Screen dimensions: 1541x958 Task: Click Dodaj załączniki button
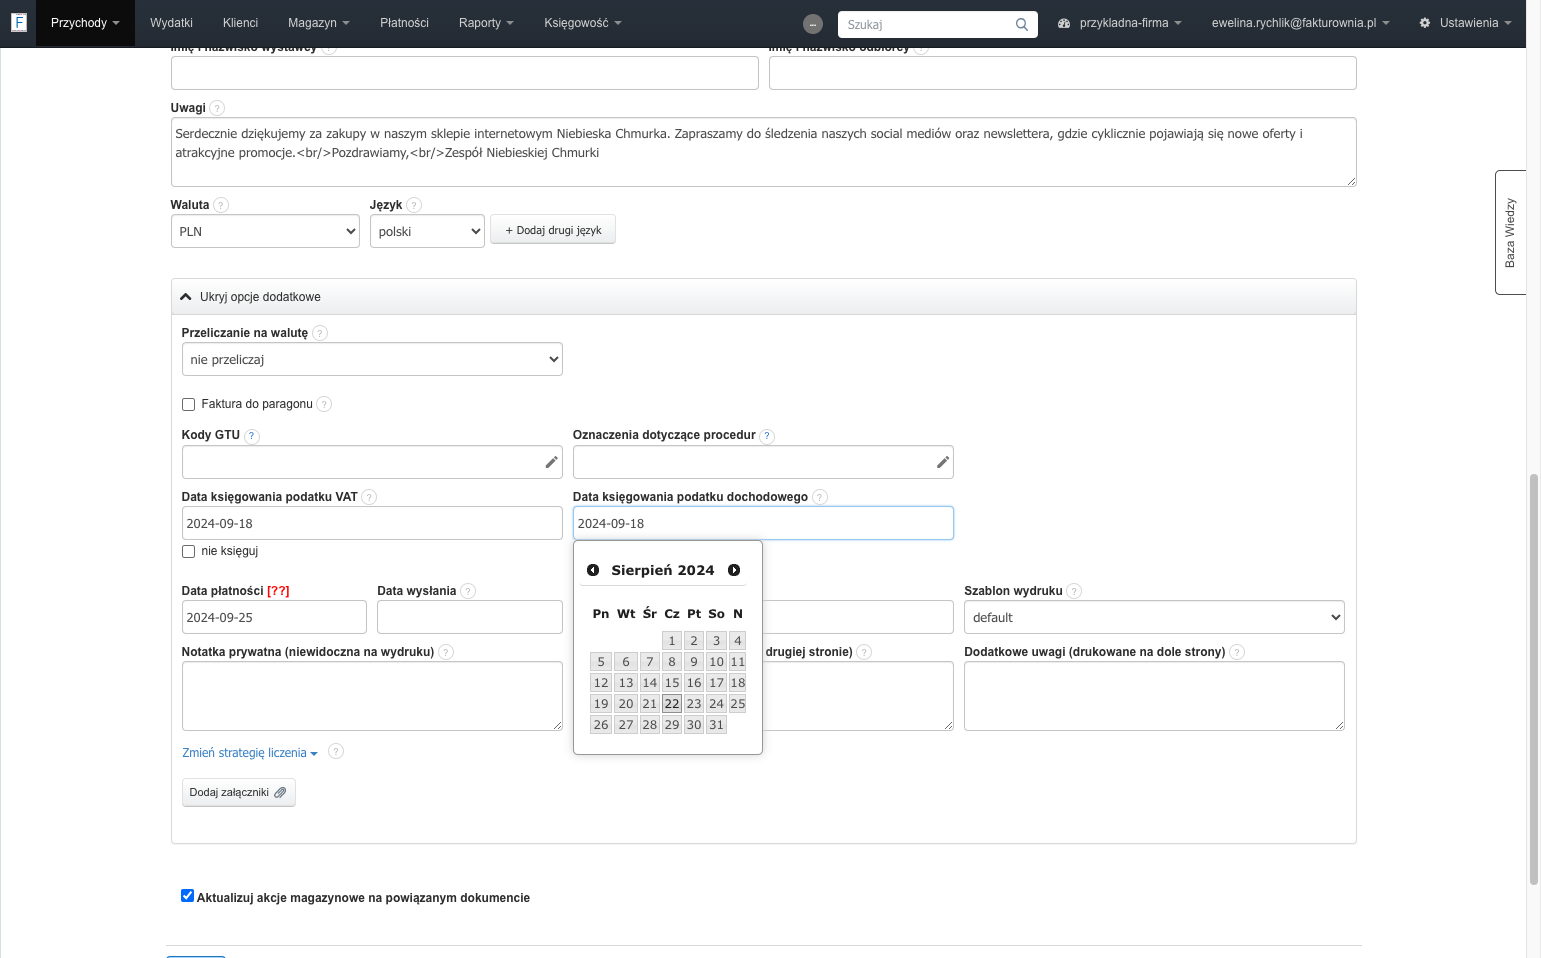pyautogui.click(x=238, y=792)
